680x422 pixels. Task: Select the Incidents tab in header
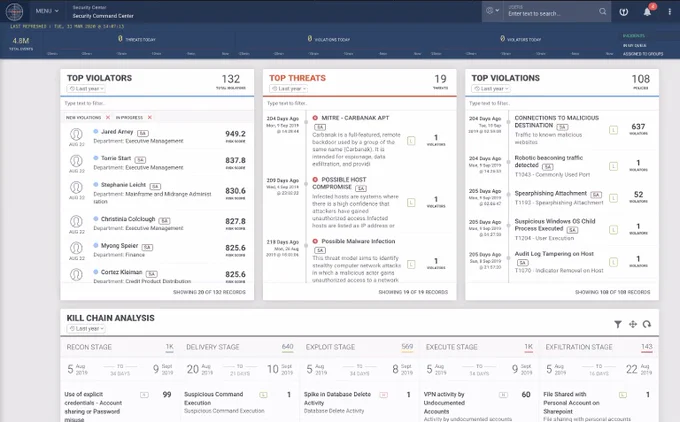pyautogui.click(x=634, y=36)
